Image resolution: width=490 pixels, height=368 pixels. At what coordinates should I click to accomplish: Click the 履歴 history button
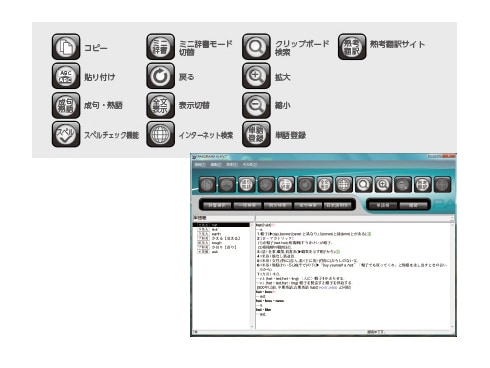click(413, 205)
